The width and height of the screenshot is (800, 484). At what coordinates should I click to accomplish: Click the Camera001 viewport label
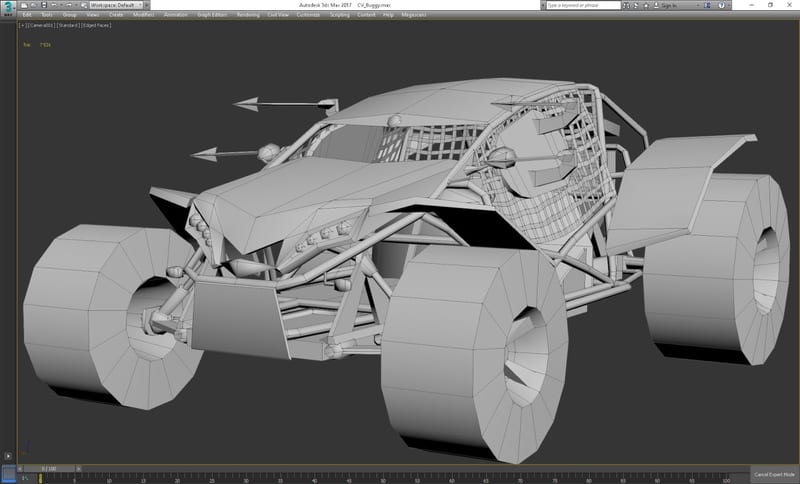41,25
